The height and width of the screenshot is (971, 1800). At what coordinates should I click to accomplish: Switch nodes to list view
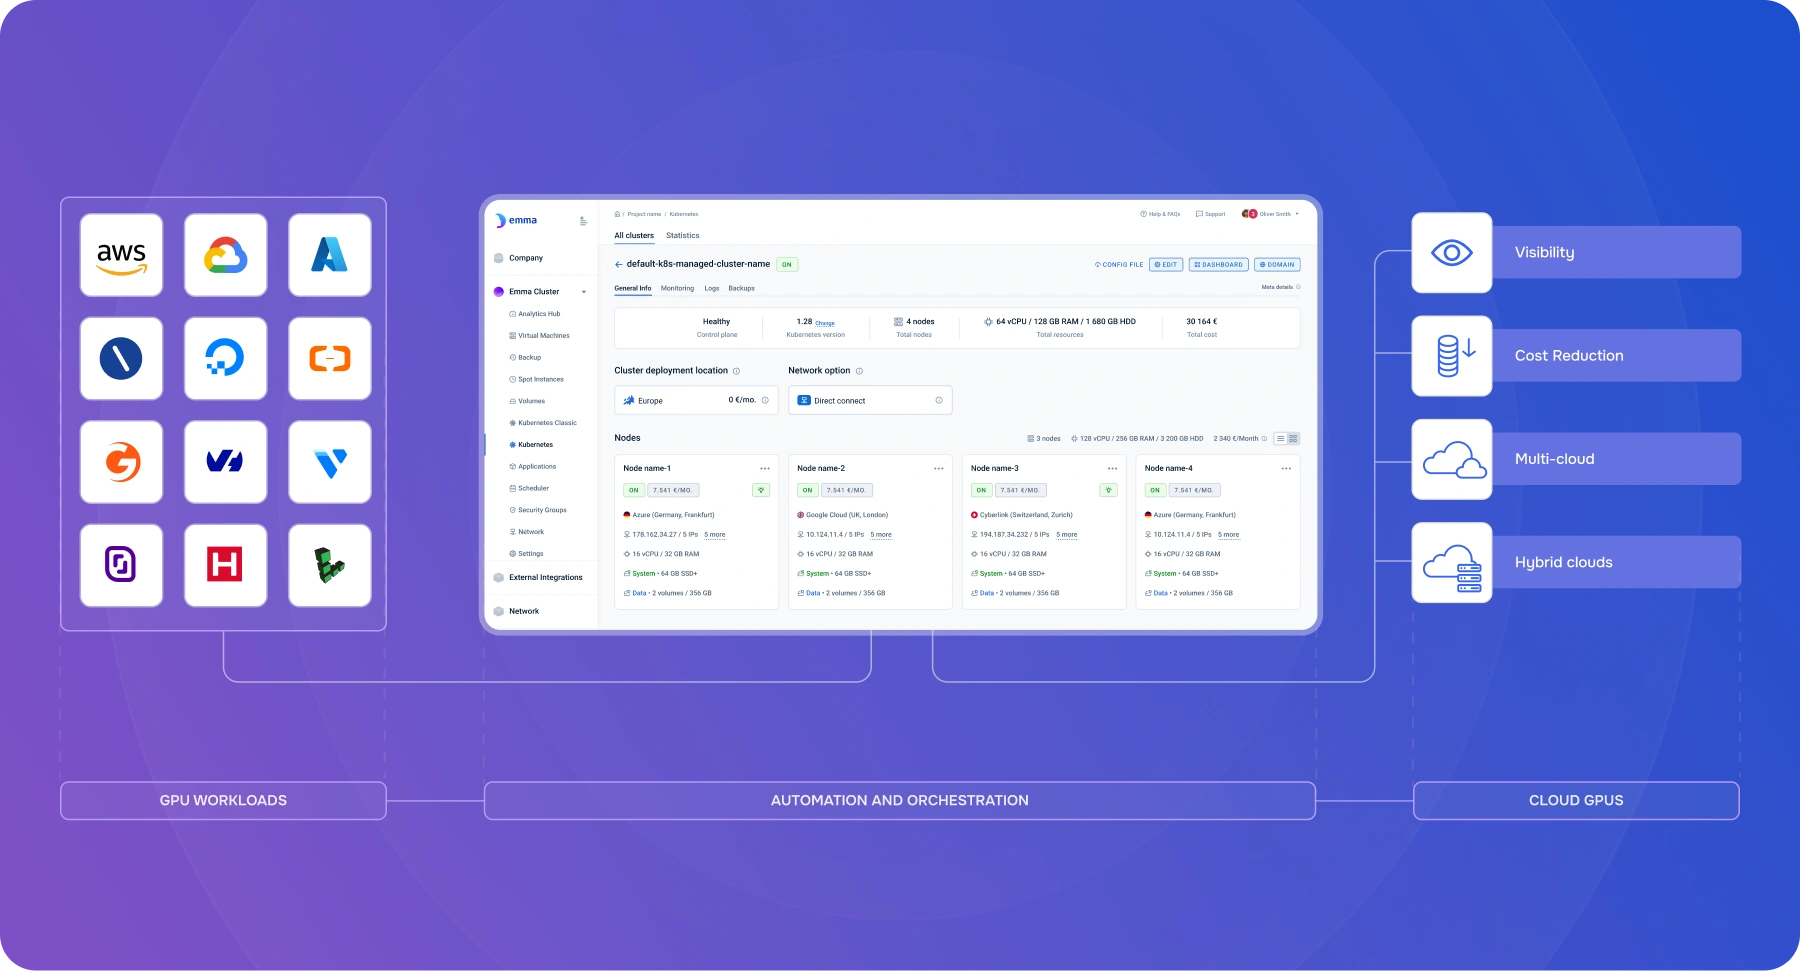[1280, 439]
